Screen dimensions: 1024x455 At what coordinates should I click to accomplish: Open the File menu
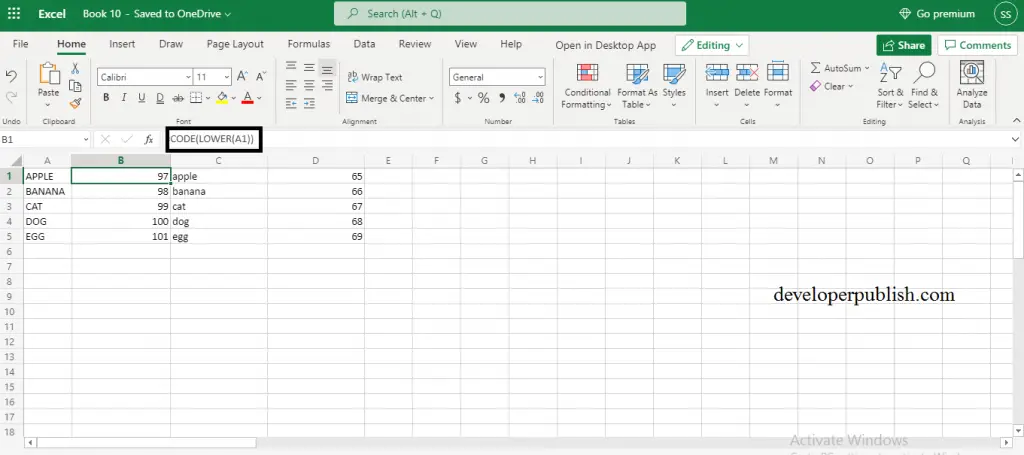pyautogui.click(x=21, y=44)
